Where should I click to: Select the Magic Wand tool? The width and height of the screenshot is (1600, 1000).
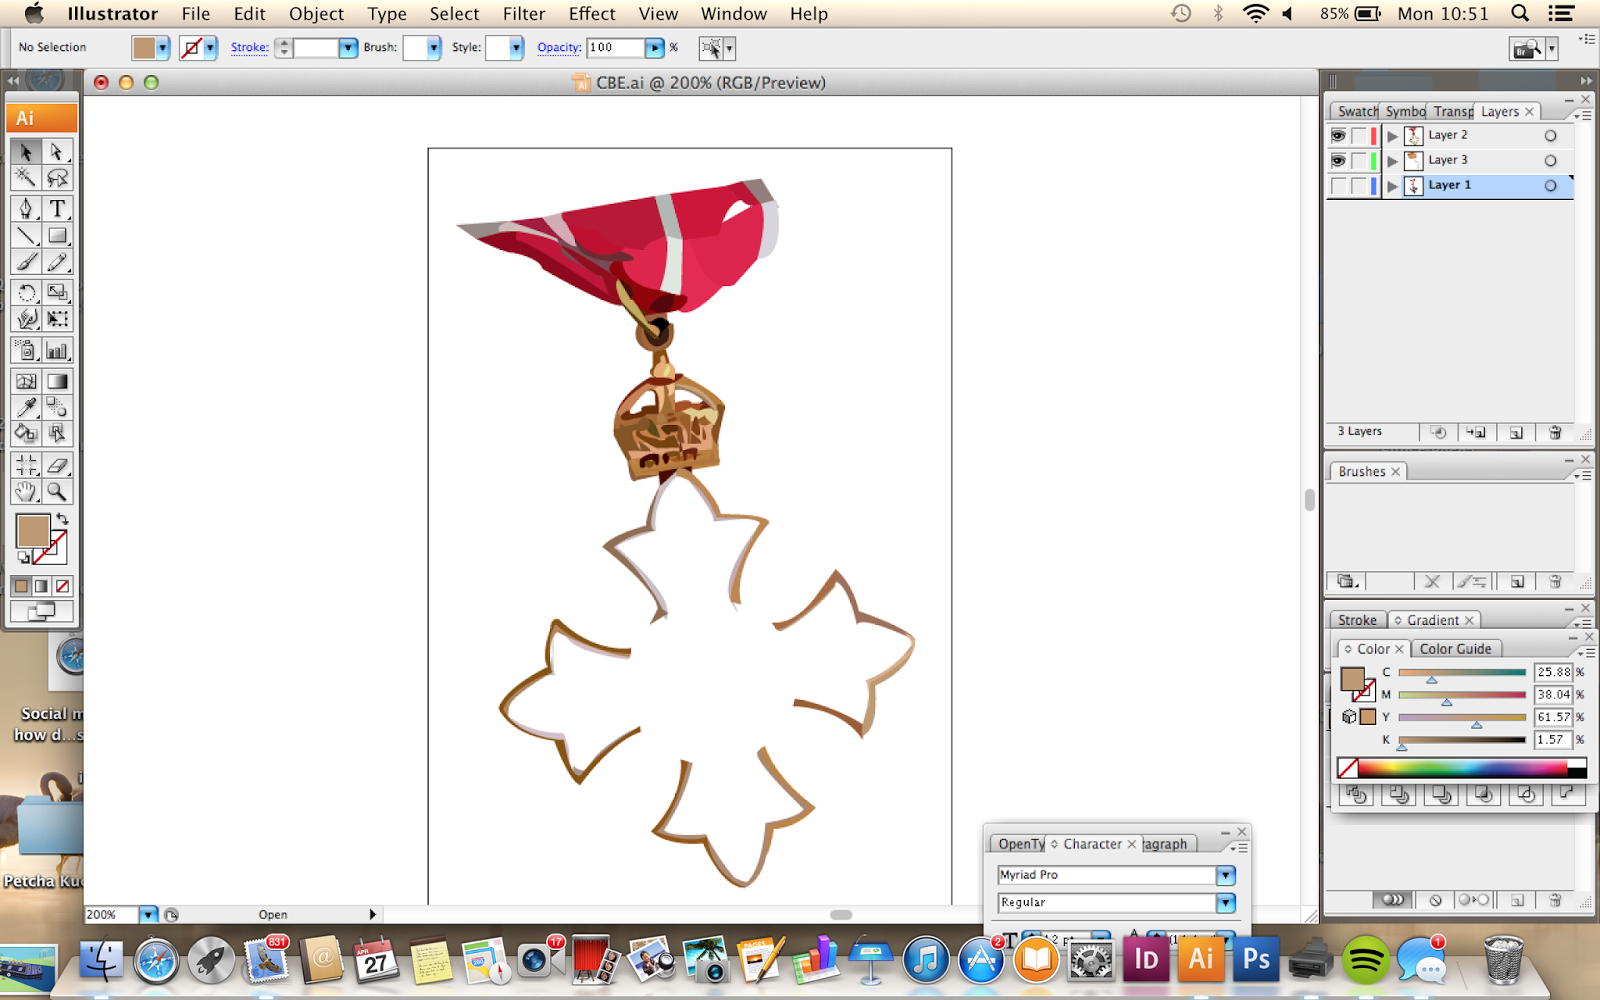click(26, 177)
